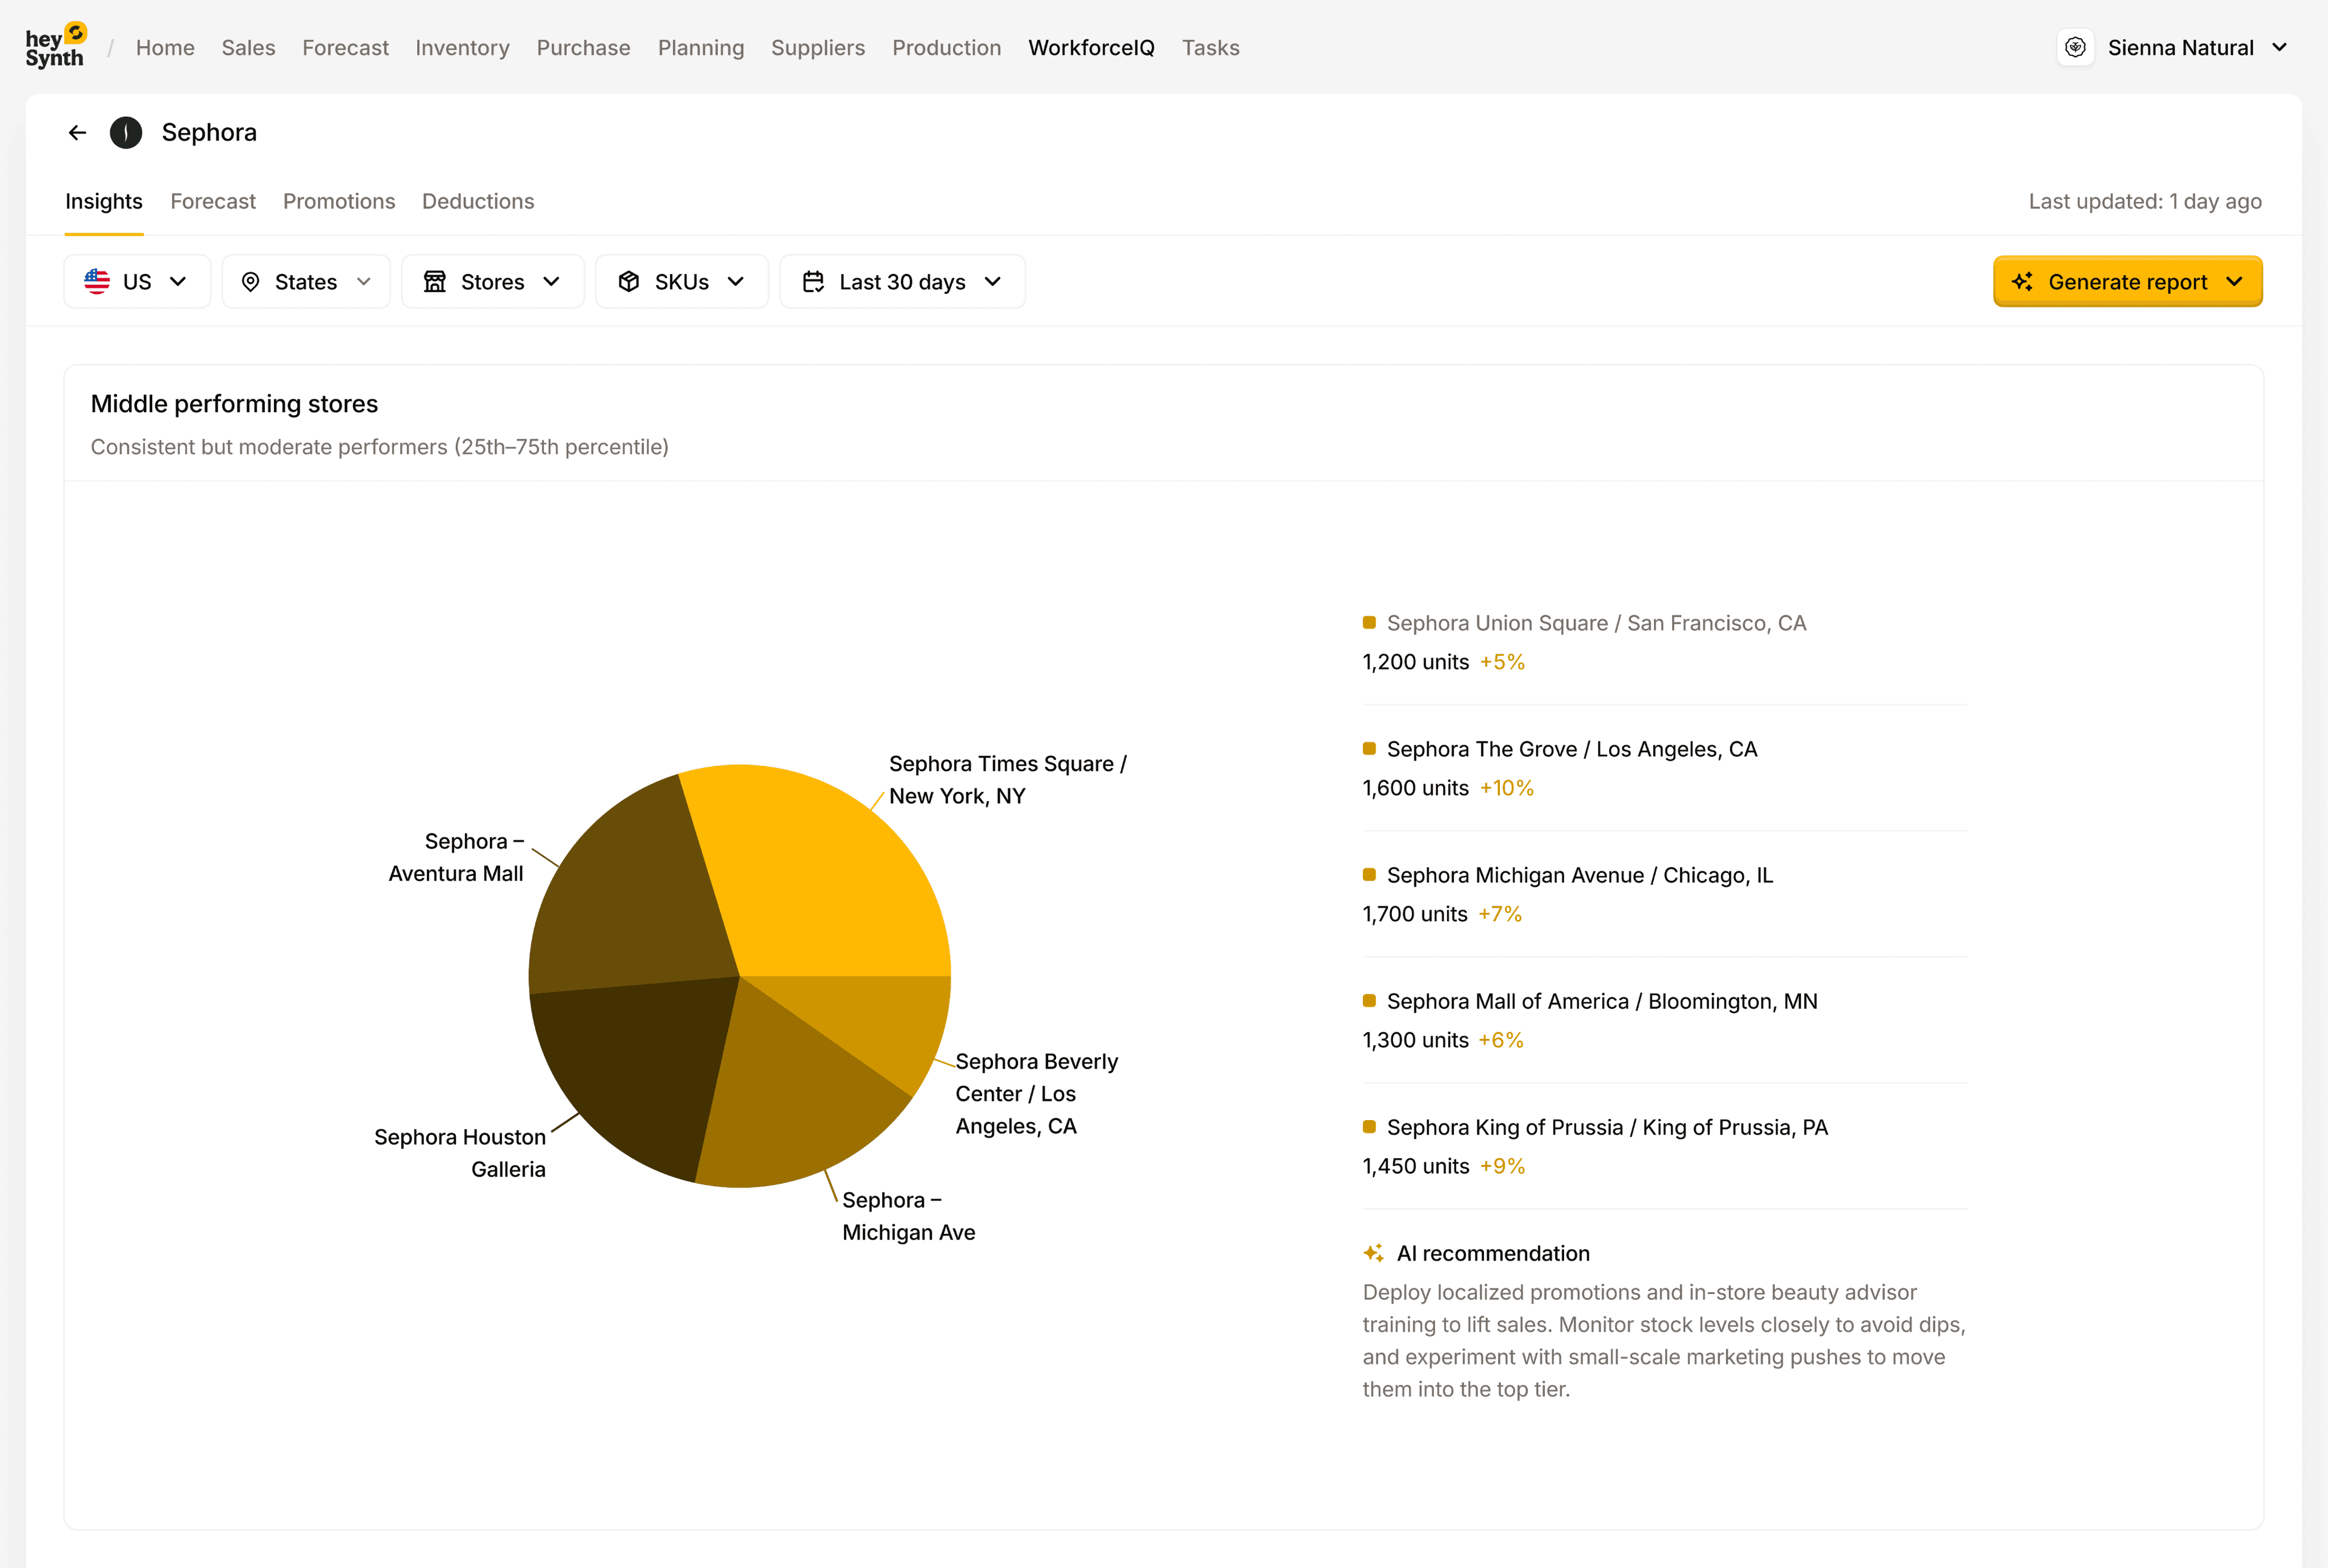
Task: Click the back arrow next to Sephora
Action: pos(78,132)
